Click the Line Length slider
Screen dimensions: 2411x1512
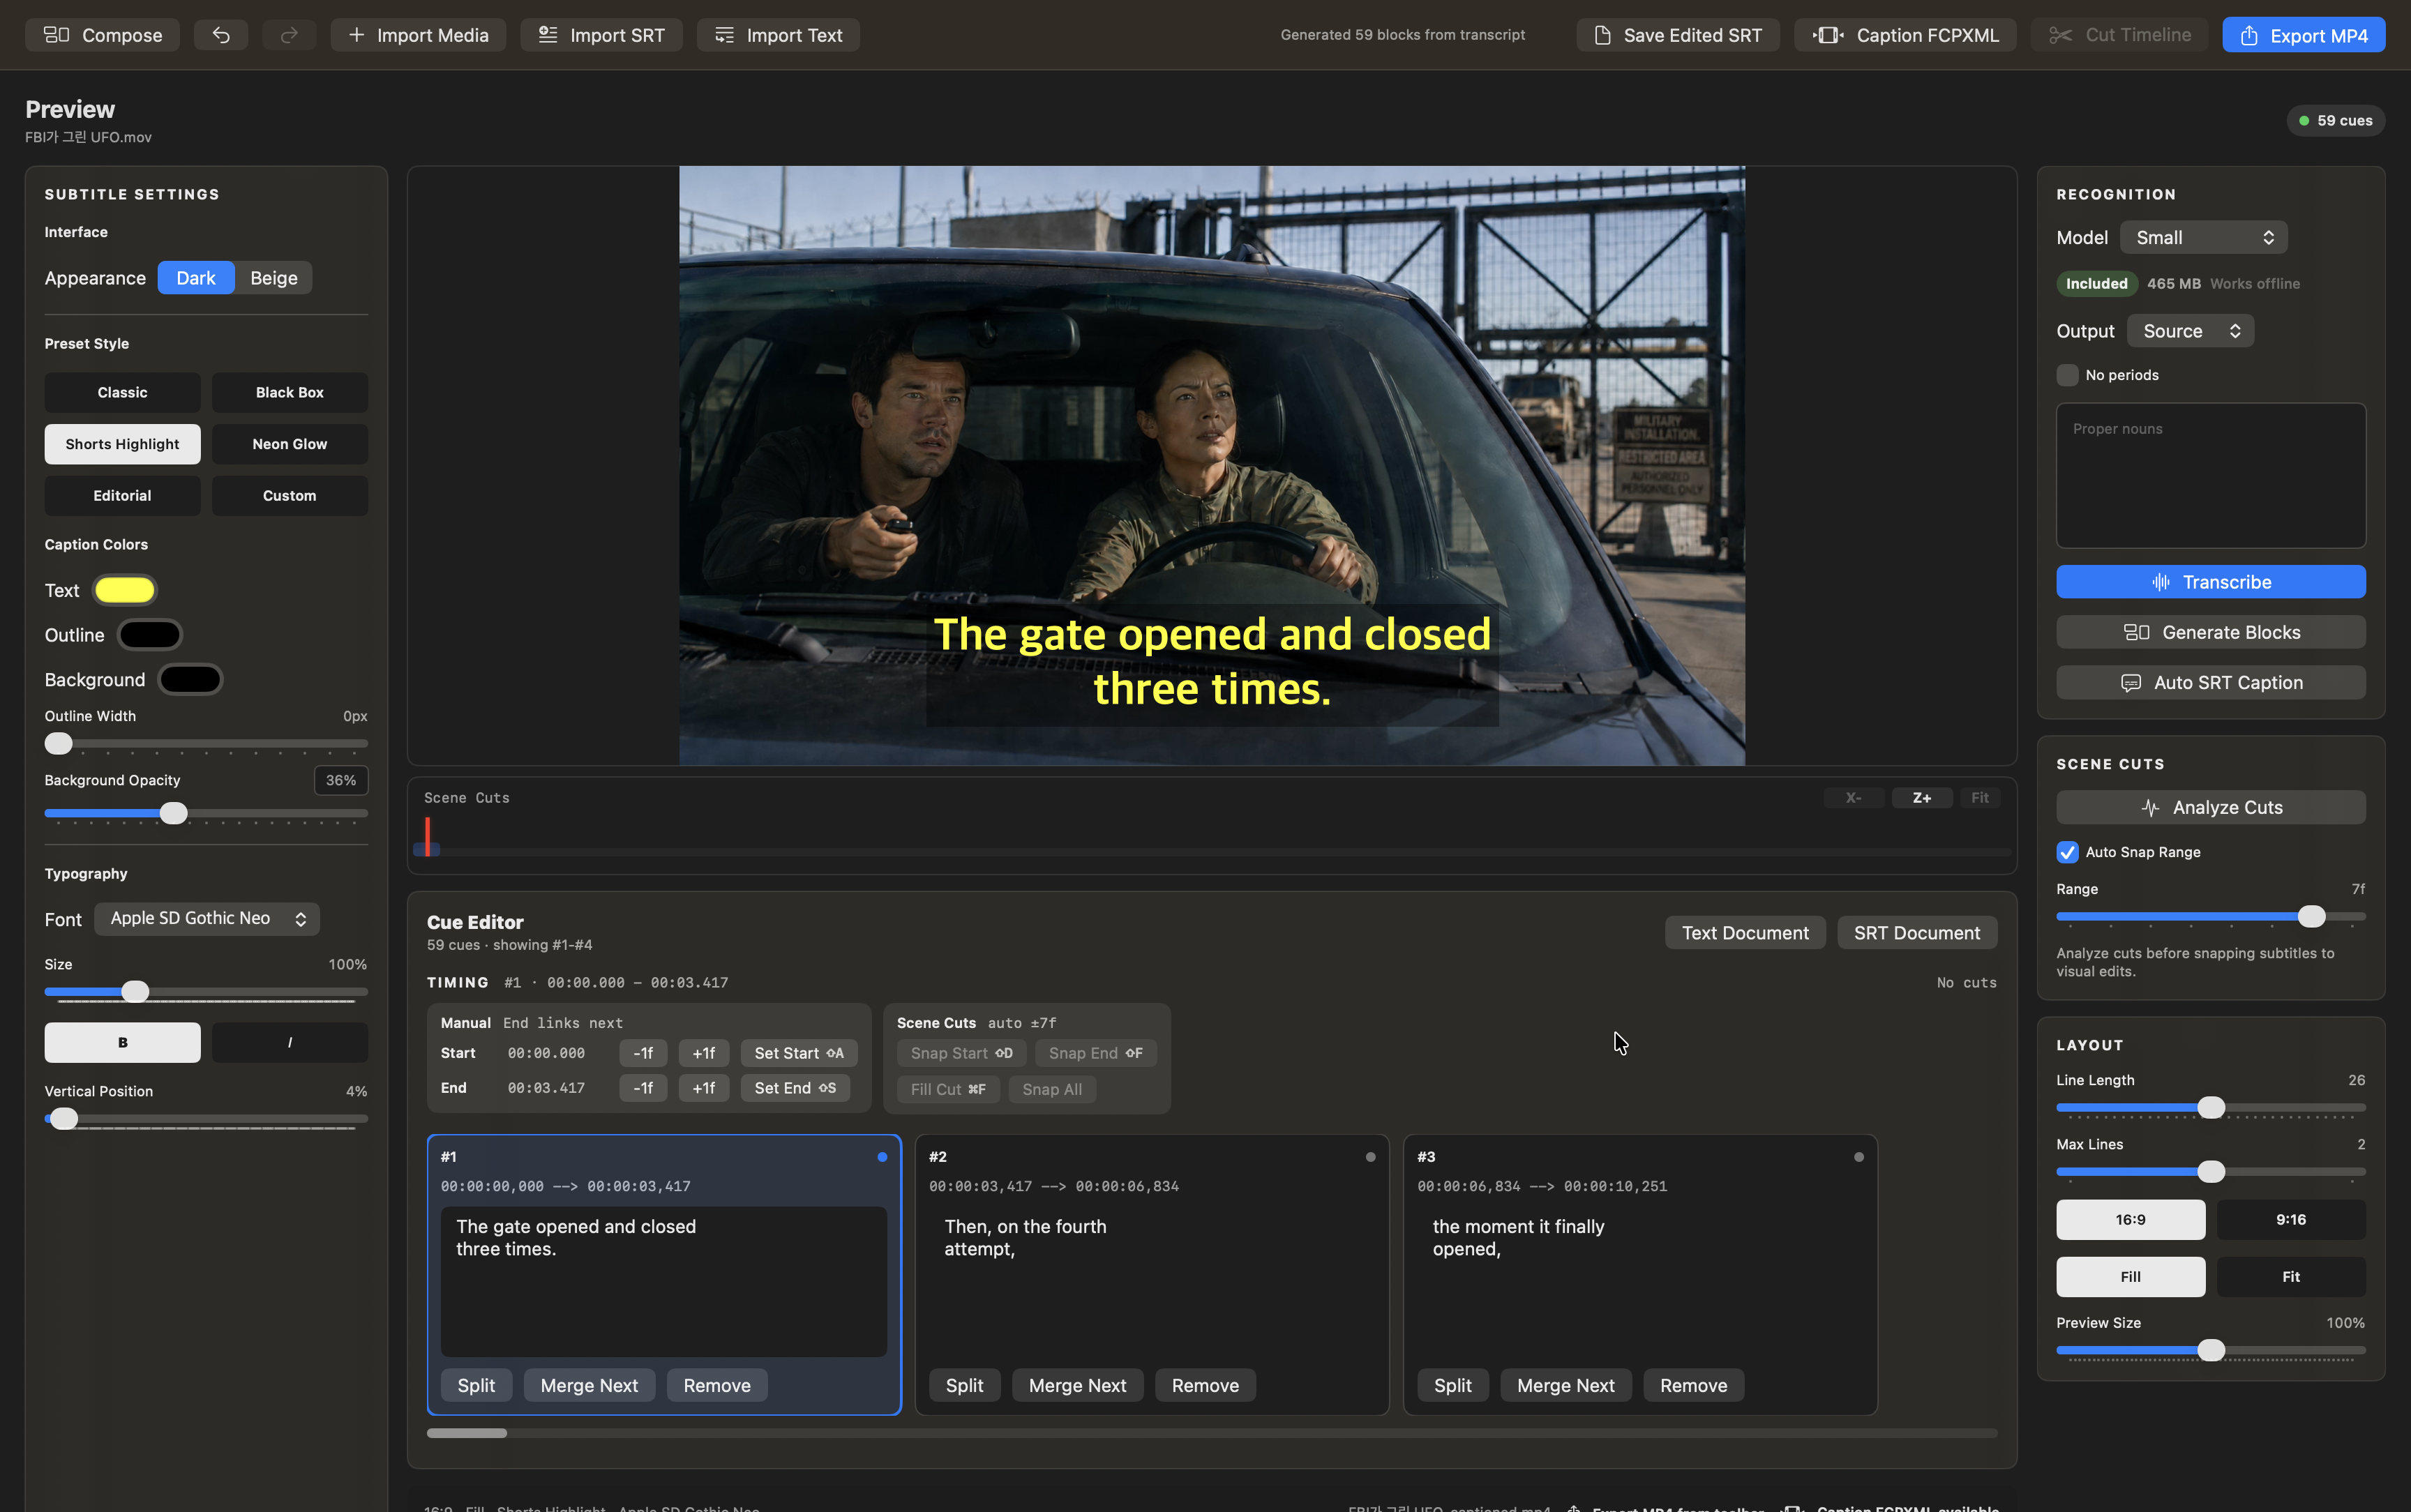click(2210, 1107)
